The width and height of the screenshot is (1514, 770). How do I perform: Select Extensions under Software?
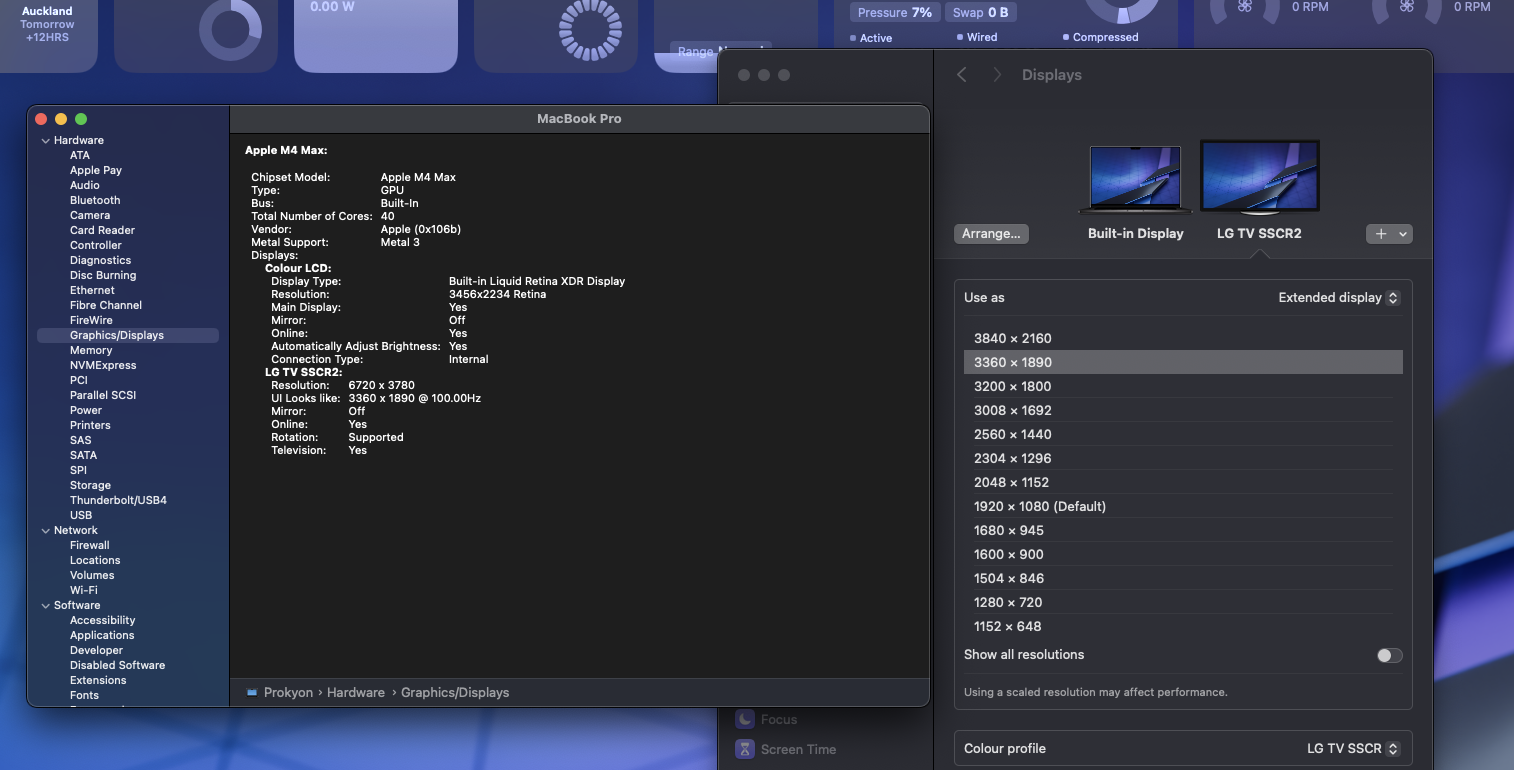tap(98, 680)
